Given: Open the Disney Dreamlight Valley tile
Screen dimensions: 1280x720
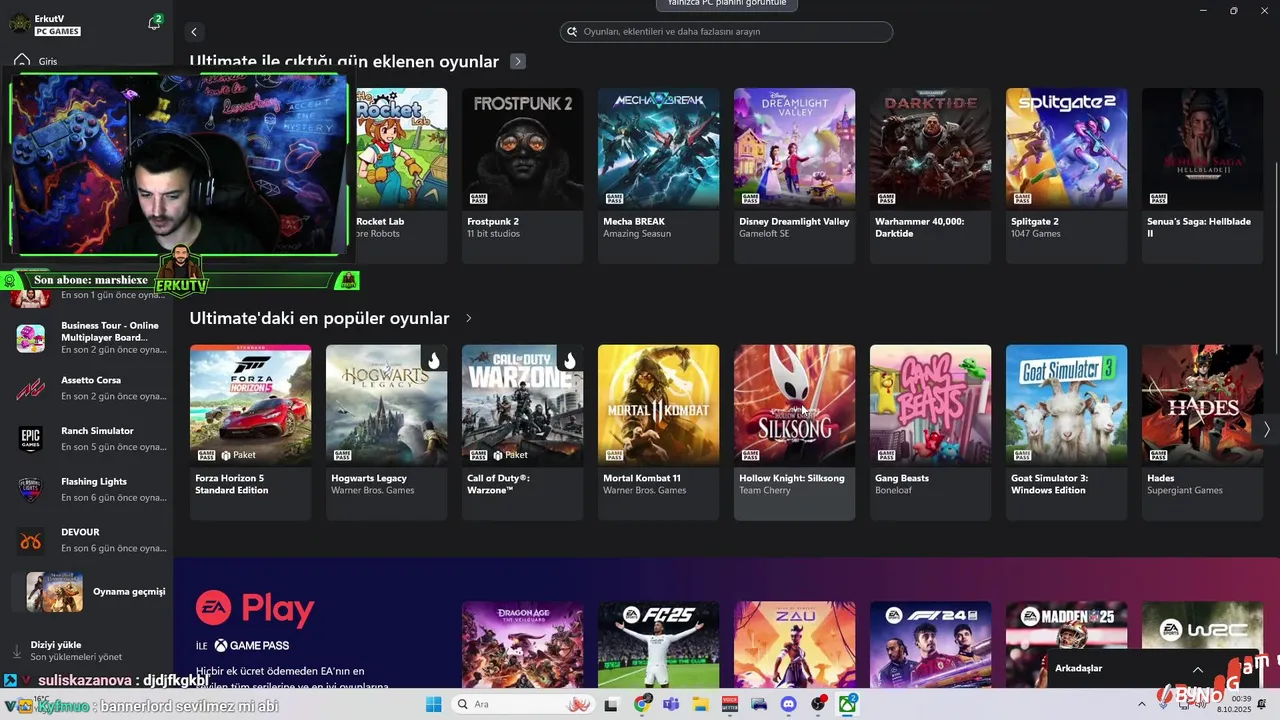Looking at the screenshot, I should [794, 175].
